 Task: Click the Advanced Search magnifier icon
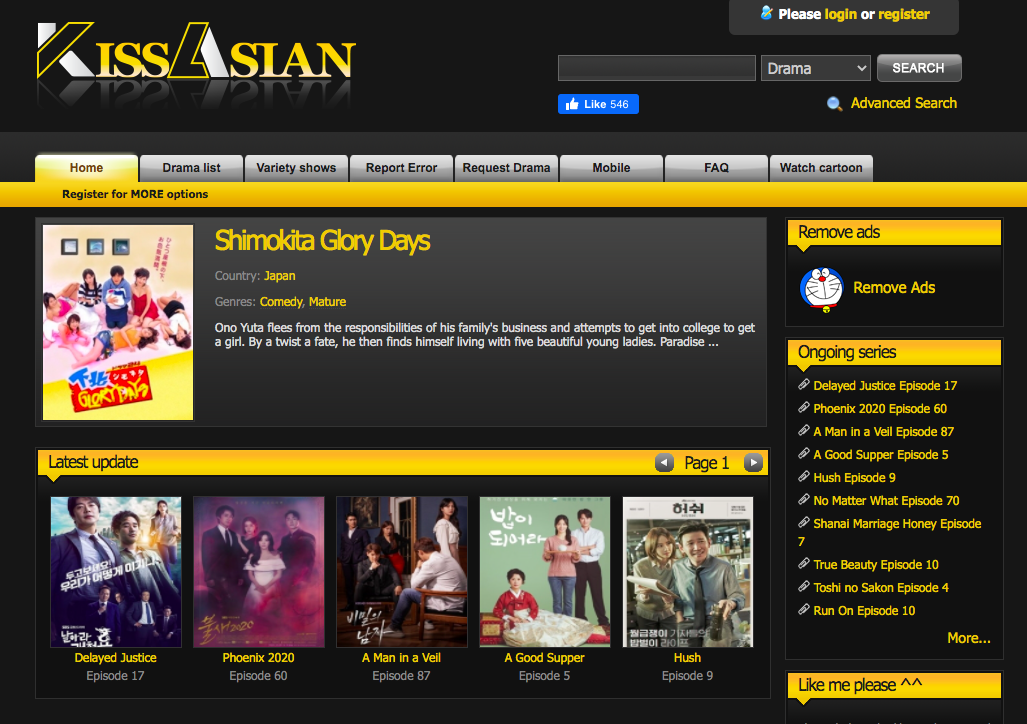pos(834,104)
